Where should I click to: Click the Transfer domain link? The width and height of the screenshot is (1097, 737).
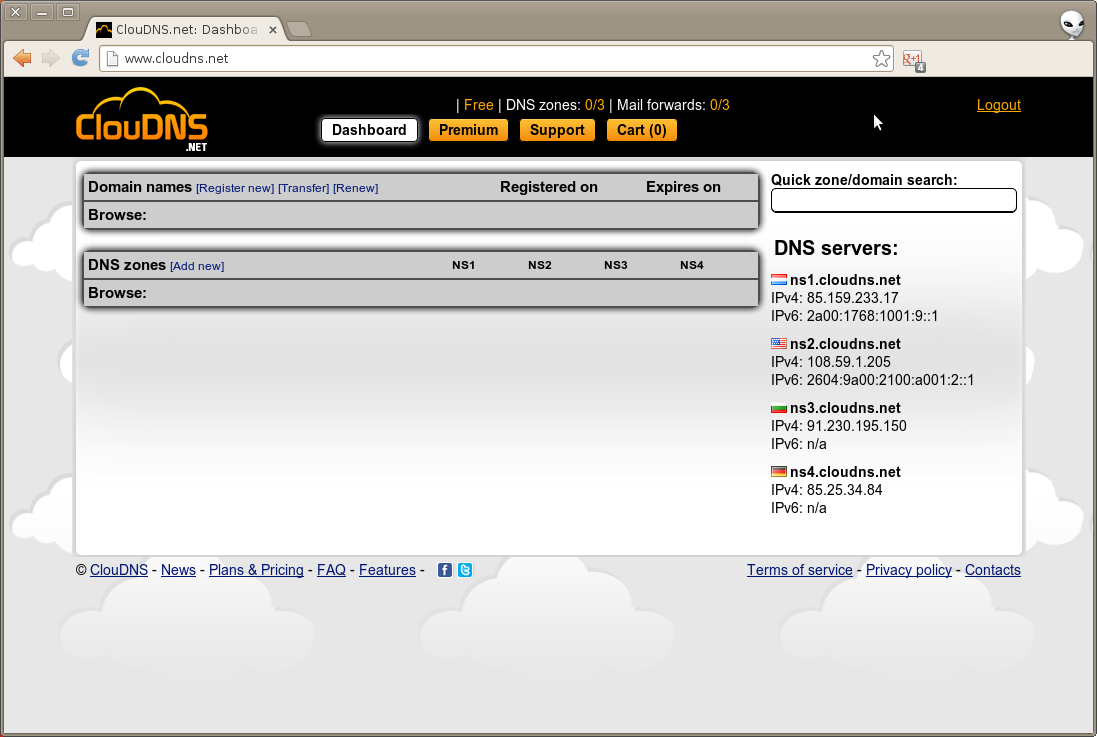[x=304, y=188]
